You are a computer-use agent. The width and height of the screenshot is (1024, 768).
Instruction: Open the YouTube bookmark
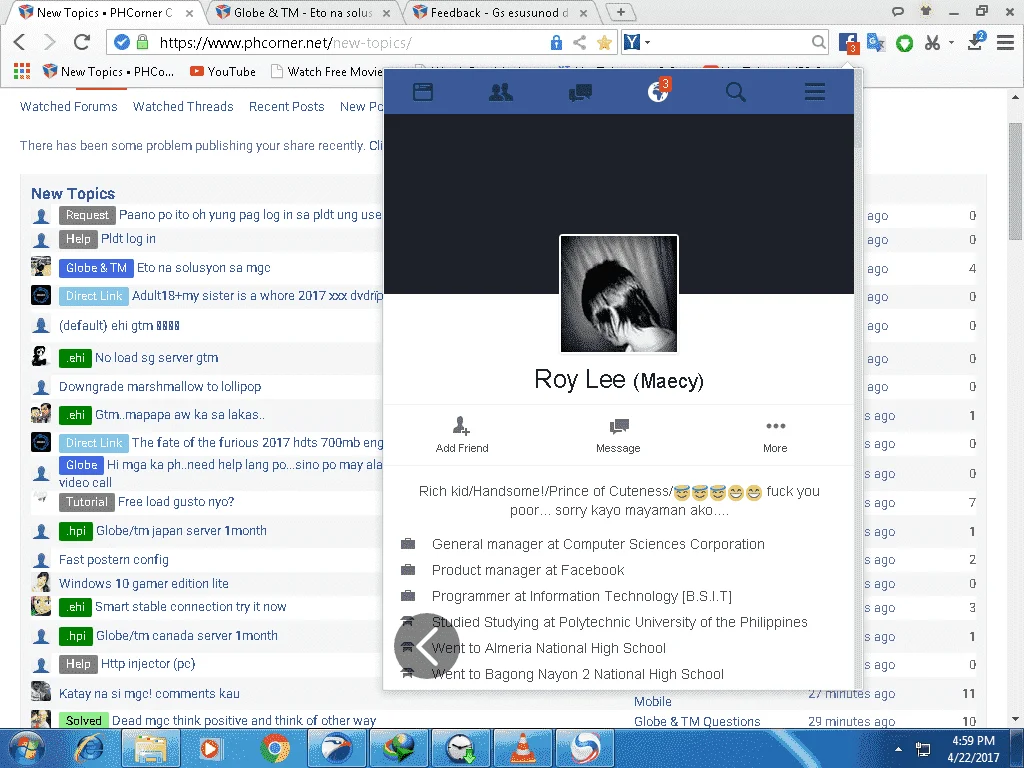(x=223, y=72)
